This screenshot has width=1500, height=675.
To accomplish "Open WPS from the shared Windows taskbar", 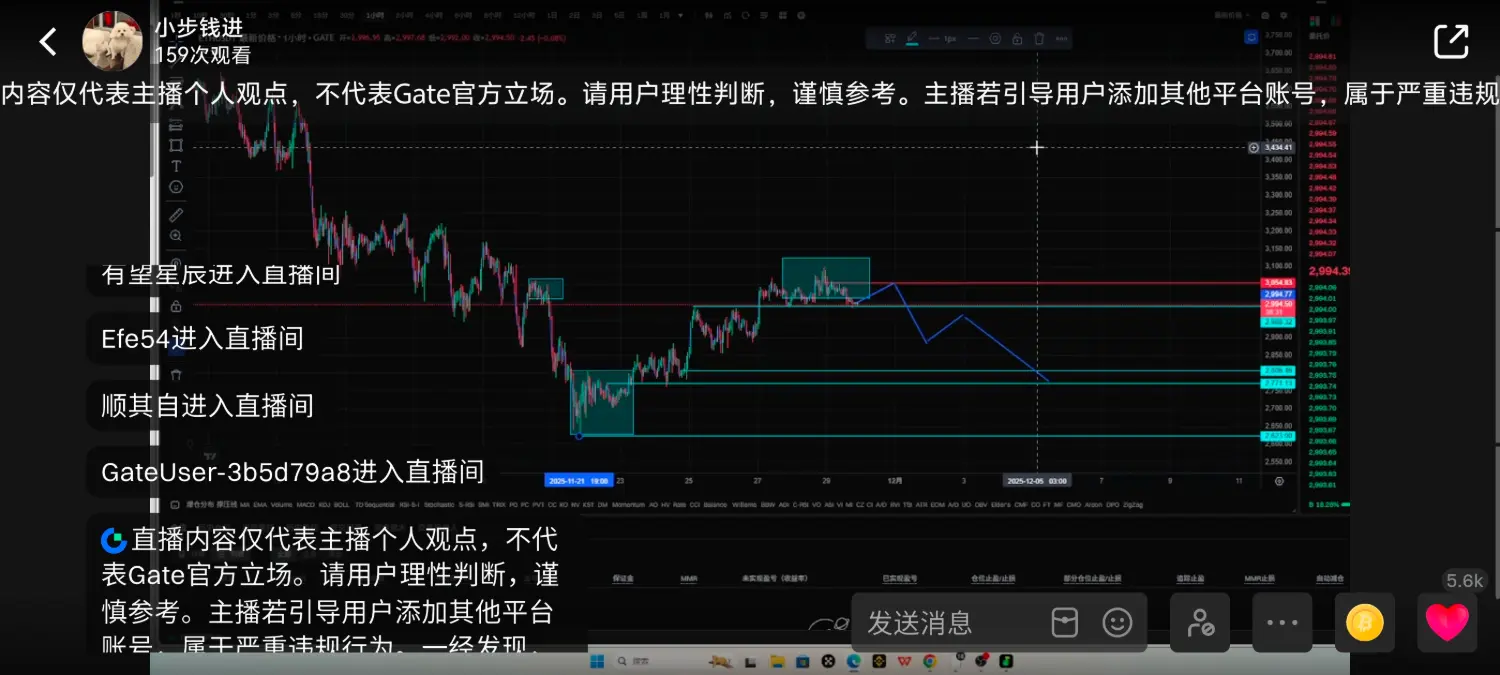I will coord(904,661).
